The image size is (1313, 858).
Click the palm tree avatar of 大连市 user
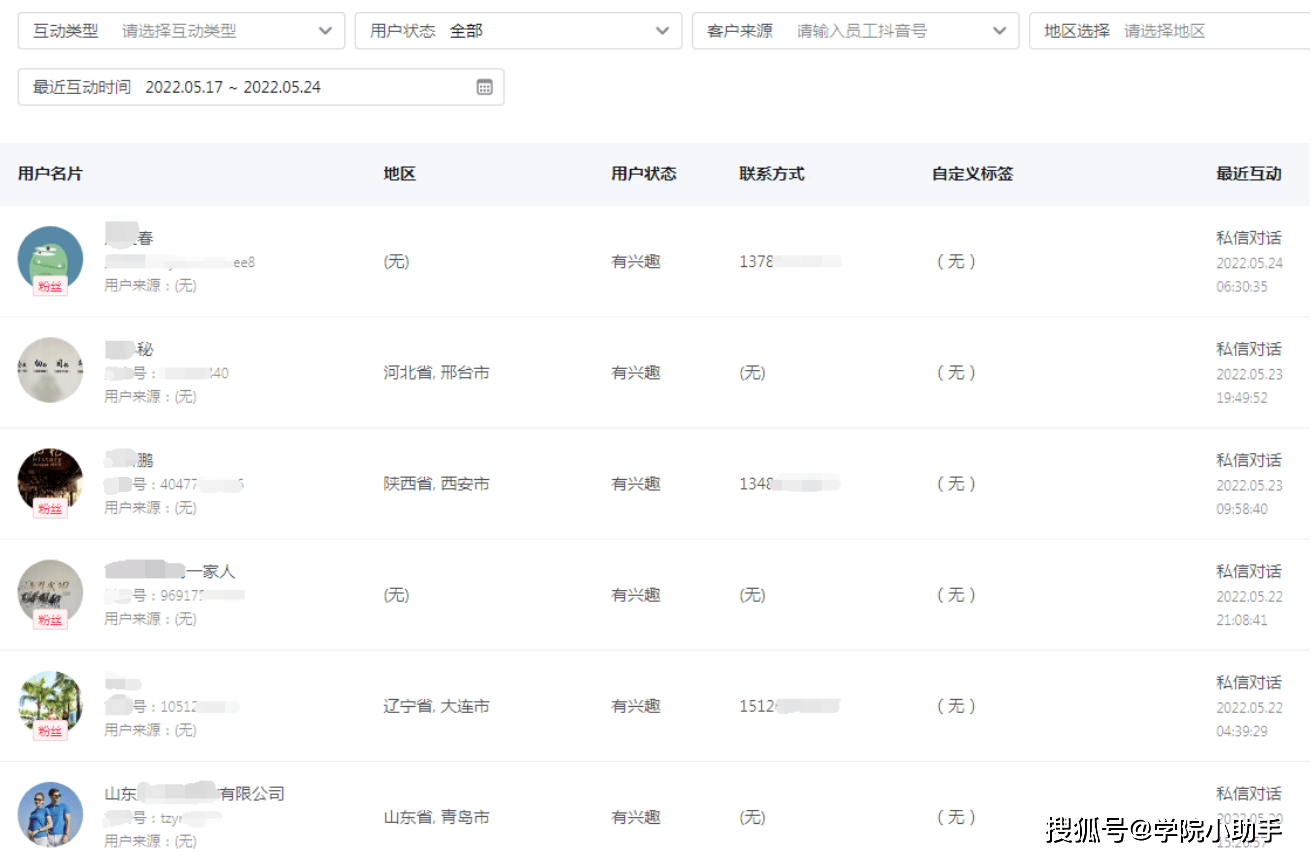tap(50, 702)
